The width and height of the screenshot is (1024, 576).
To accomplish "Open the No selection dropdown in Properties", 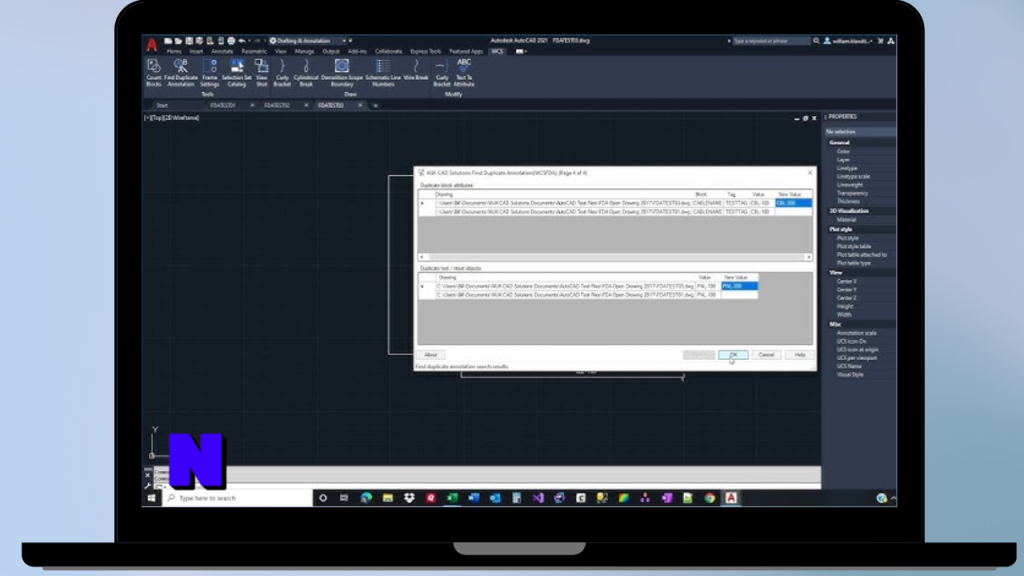I will pyautogui.click(x=859, y=132).
